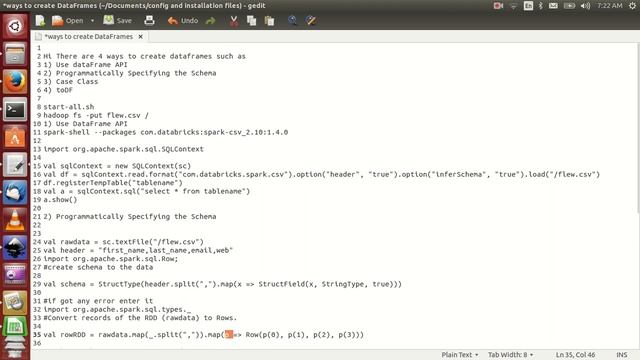The image size is (640, 360).
Task: Open the mail messaging indicator
Action: click(553, 6)
